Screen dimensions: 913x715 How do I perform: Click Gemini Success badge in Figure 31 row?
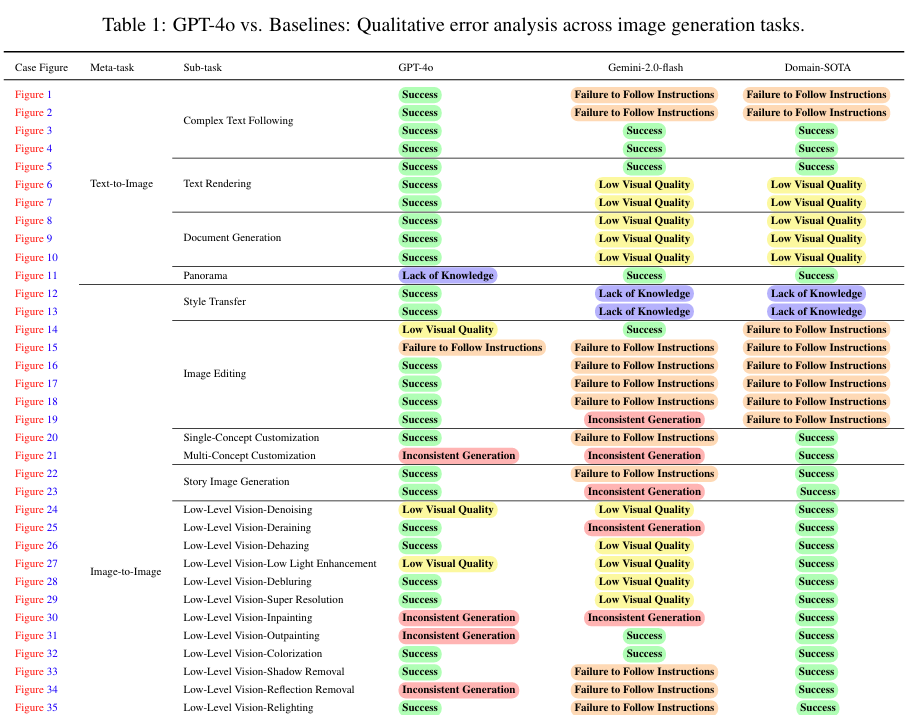tap(645, 636)
